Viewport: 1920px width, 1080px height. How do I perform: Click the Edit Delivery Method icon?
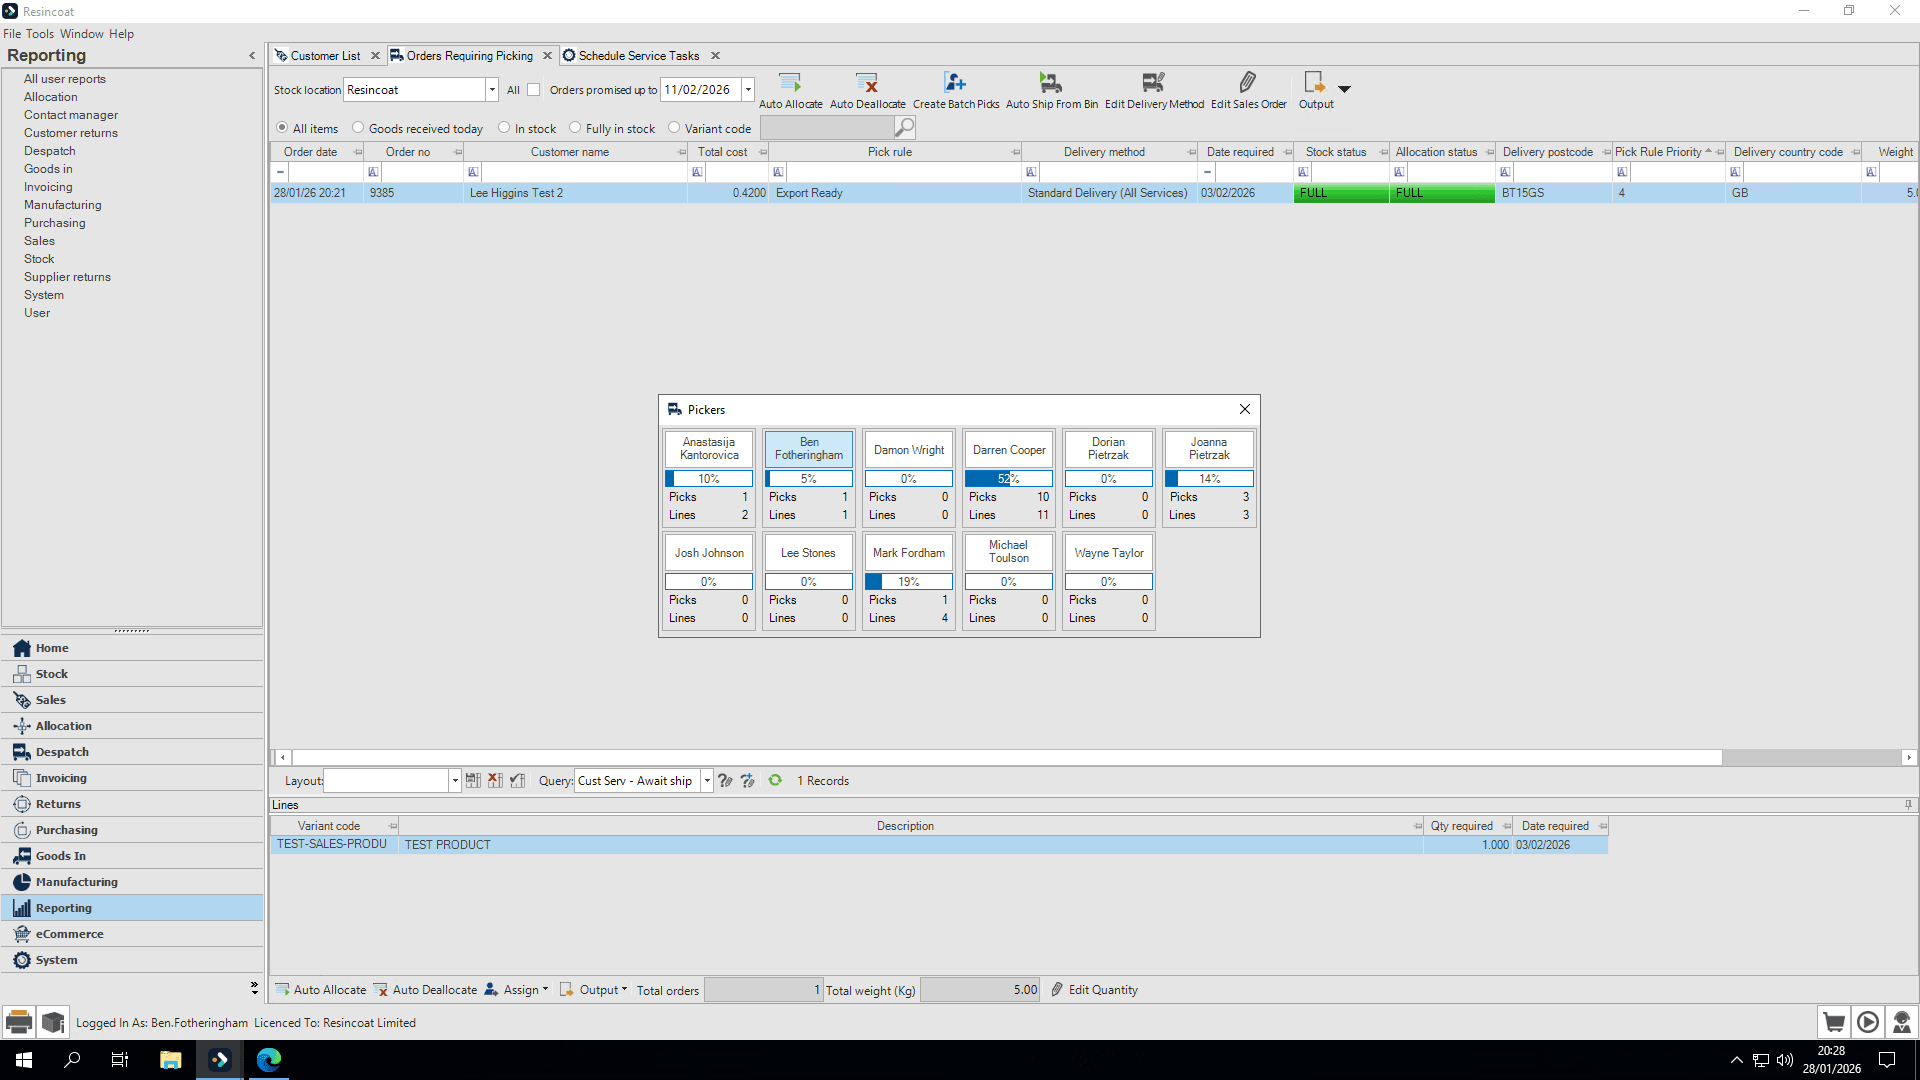(x=1154, y=82)
